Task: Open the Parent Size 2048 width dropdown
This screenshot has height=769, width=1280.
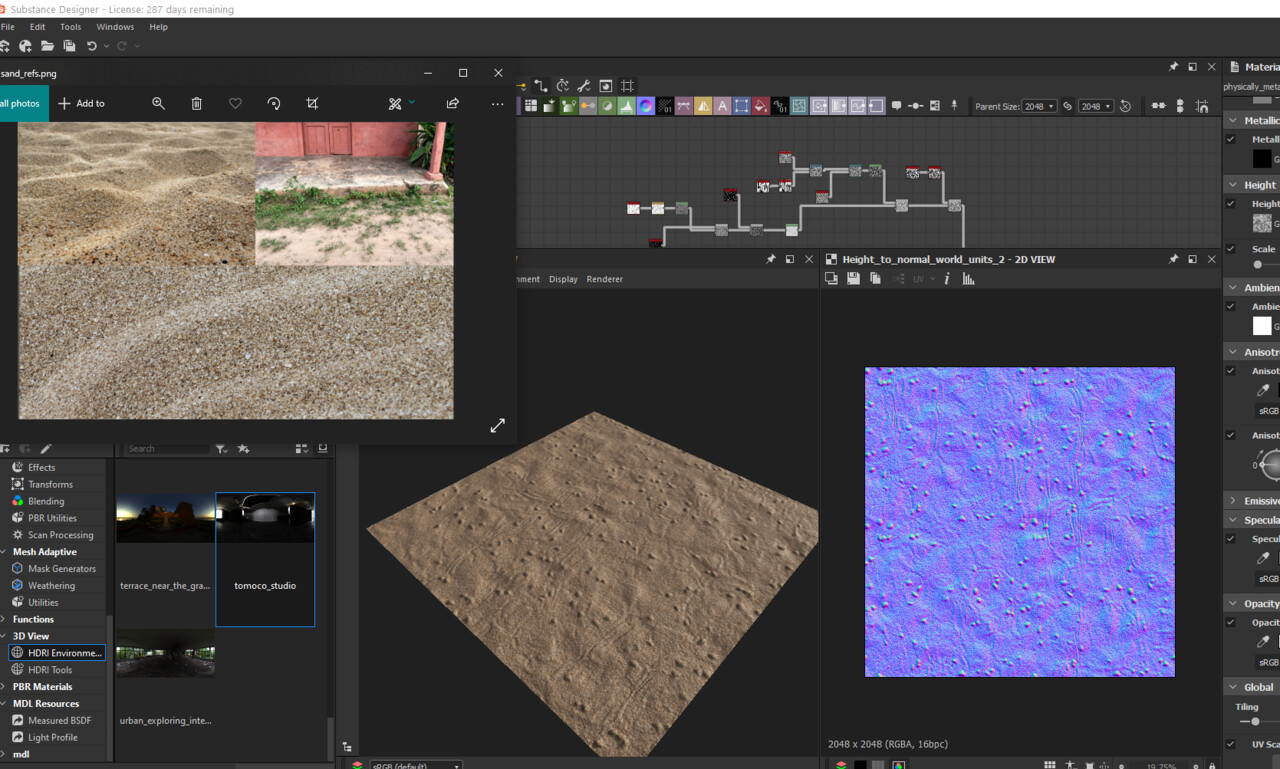Action: click(1039, 106)
